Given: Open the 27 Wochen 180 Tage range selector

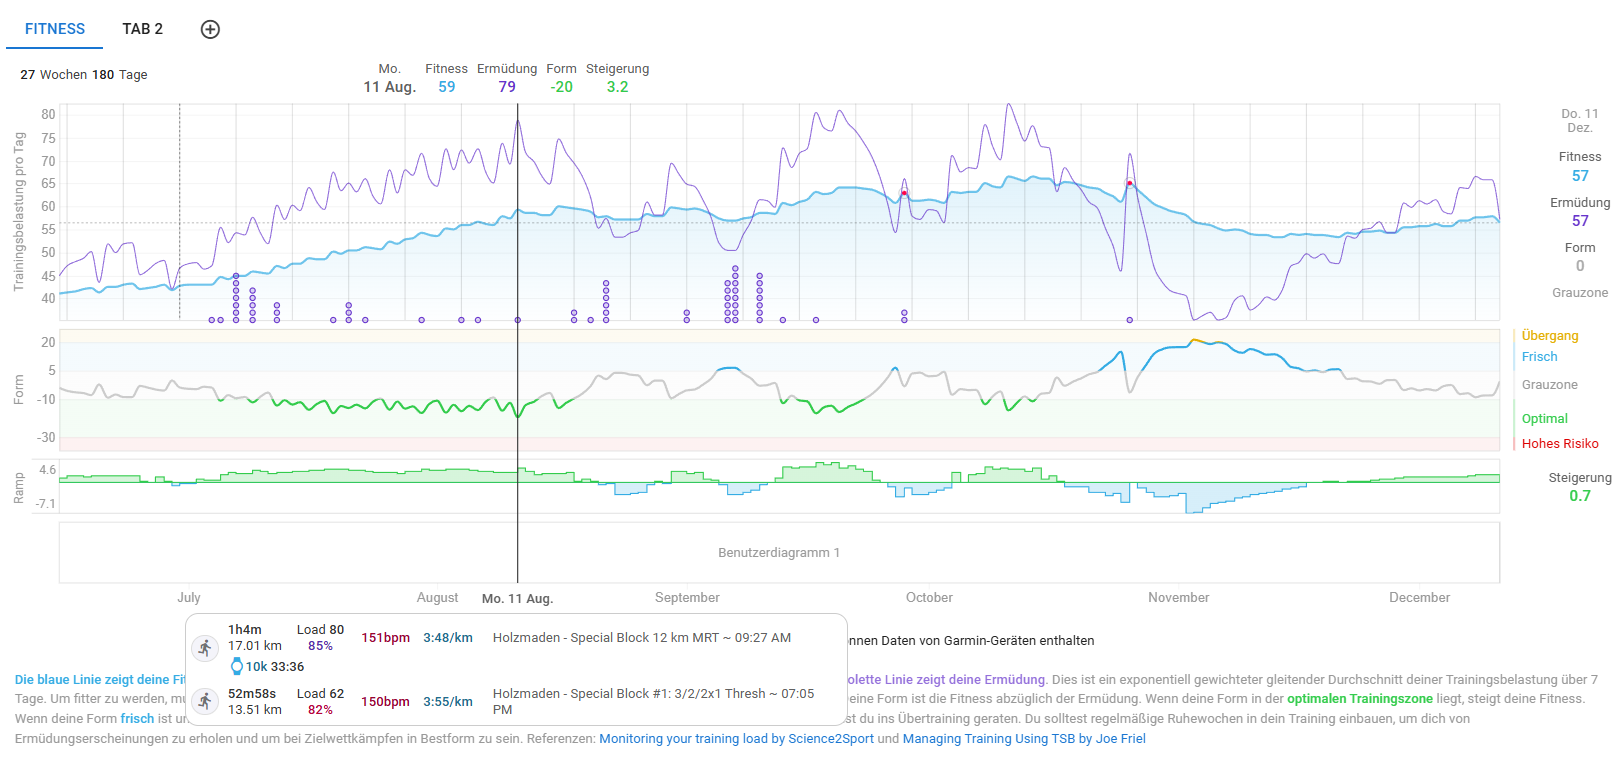Looking at the screenshot, I should tap(84, 75).
